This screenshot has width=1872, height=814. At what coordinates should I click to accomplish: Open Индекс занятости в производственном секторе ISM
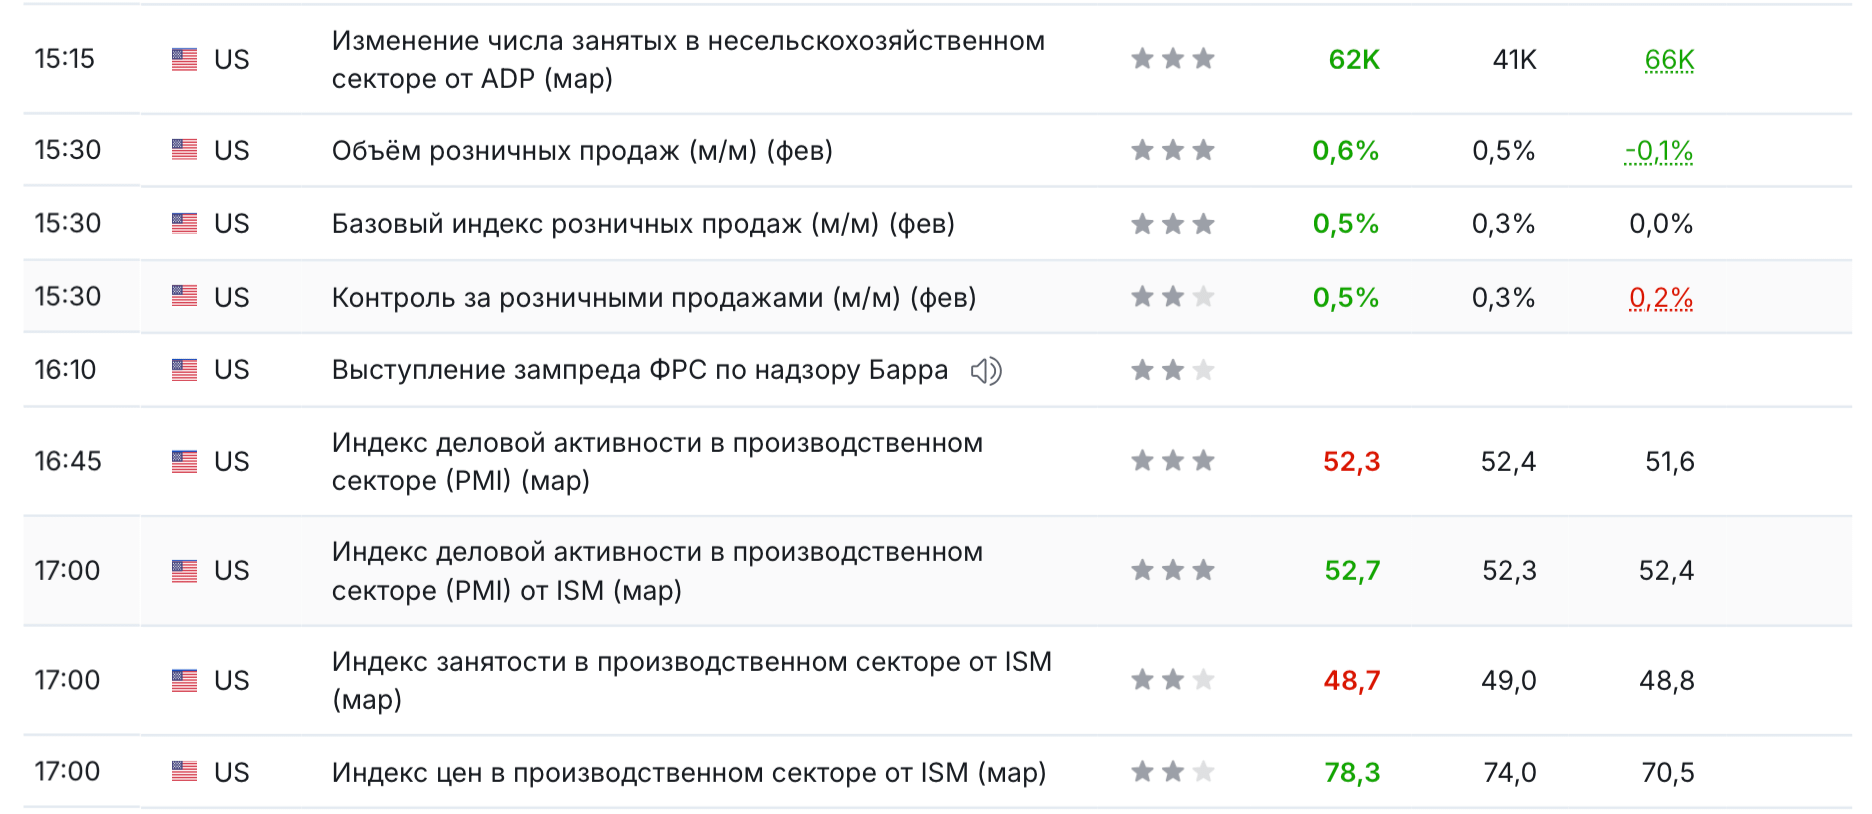tap(692, 680)
